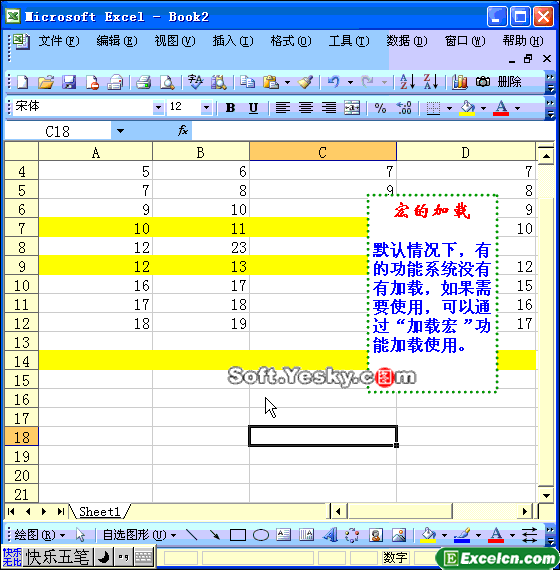Select column C header
The height and width of the screenshot is (570, 560).
click(x=323, y=152)
